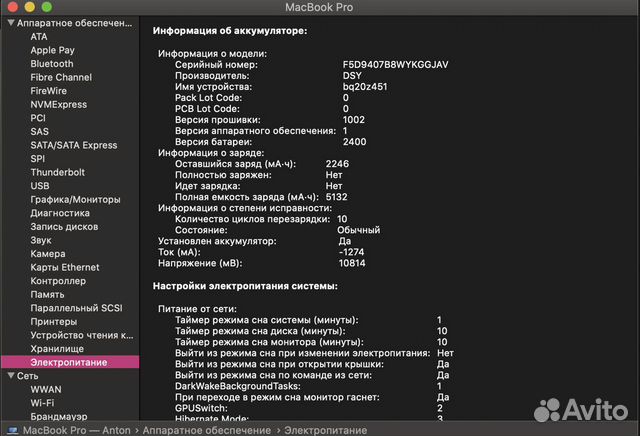Select Карты Ethernet entry
640x436 pixels.
coord(64,267)
